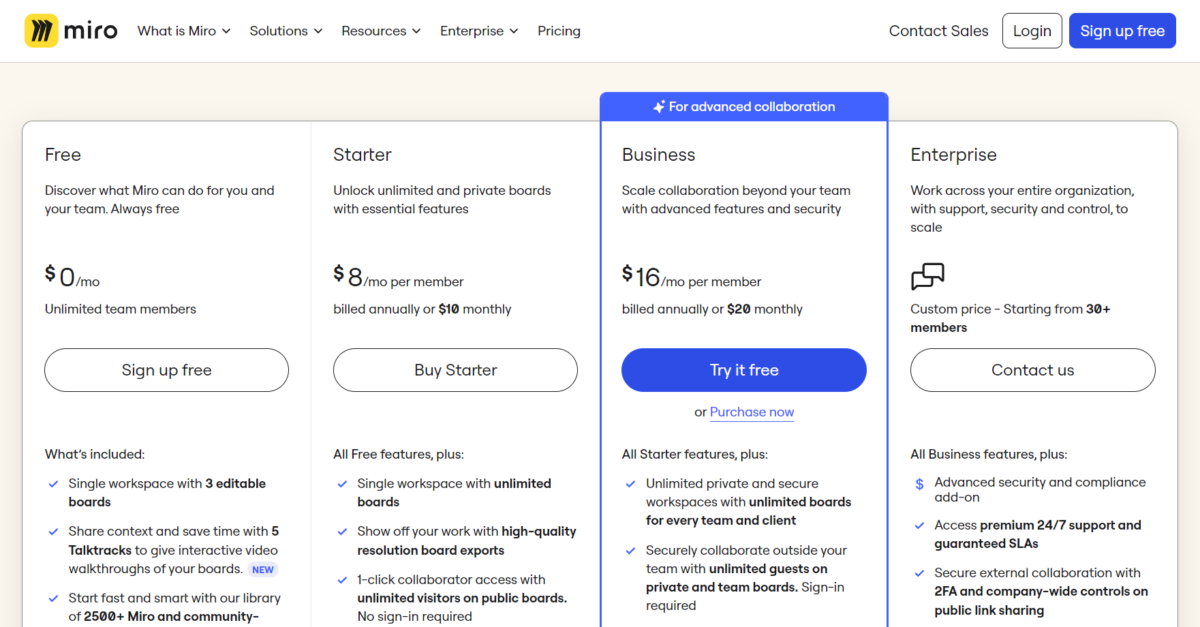Open Contact Sales from the top bar
This screenshot has width=1200, height=627.
938,31
